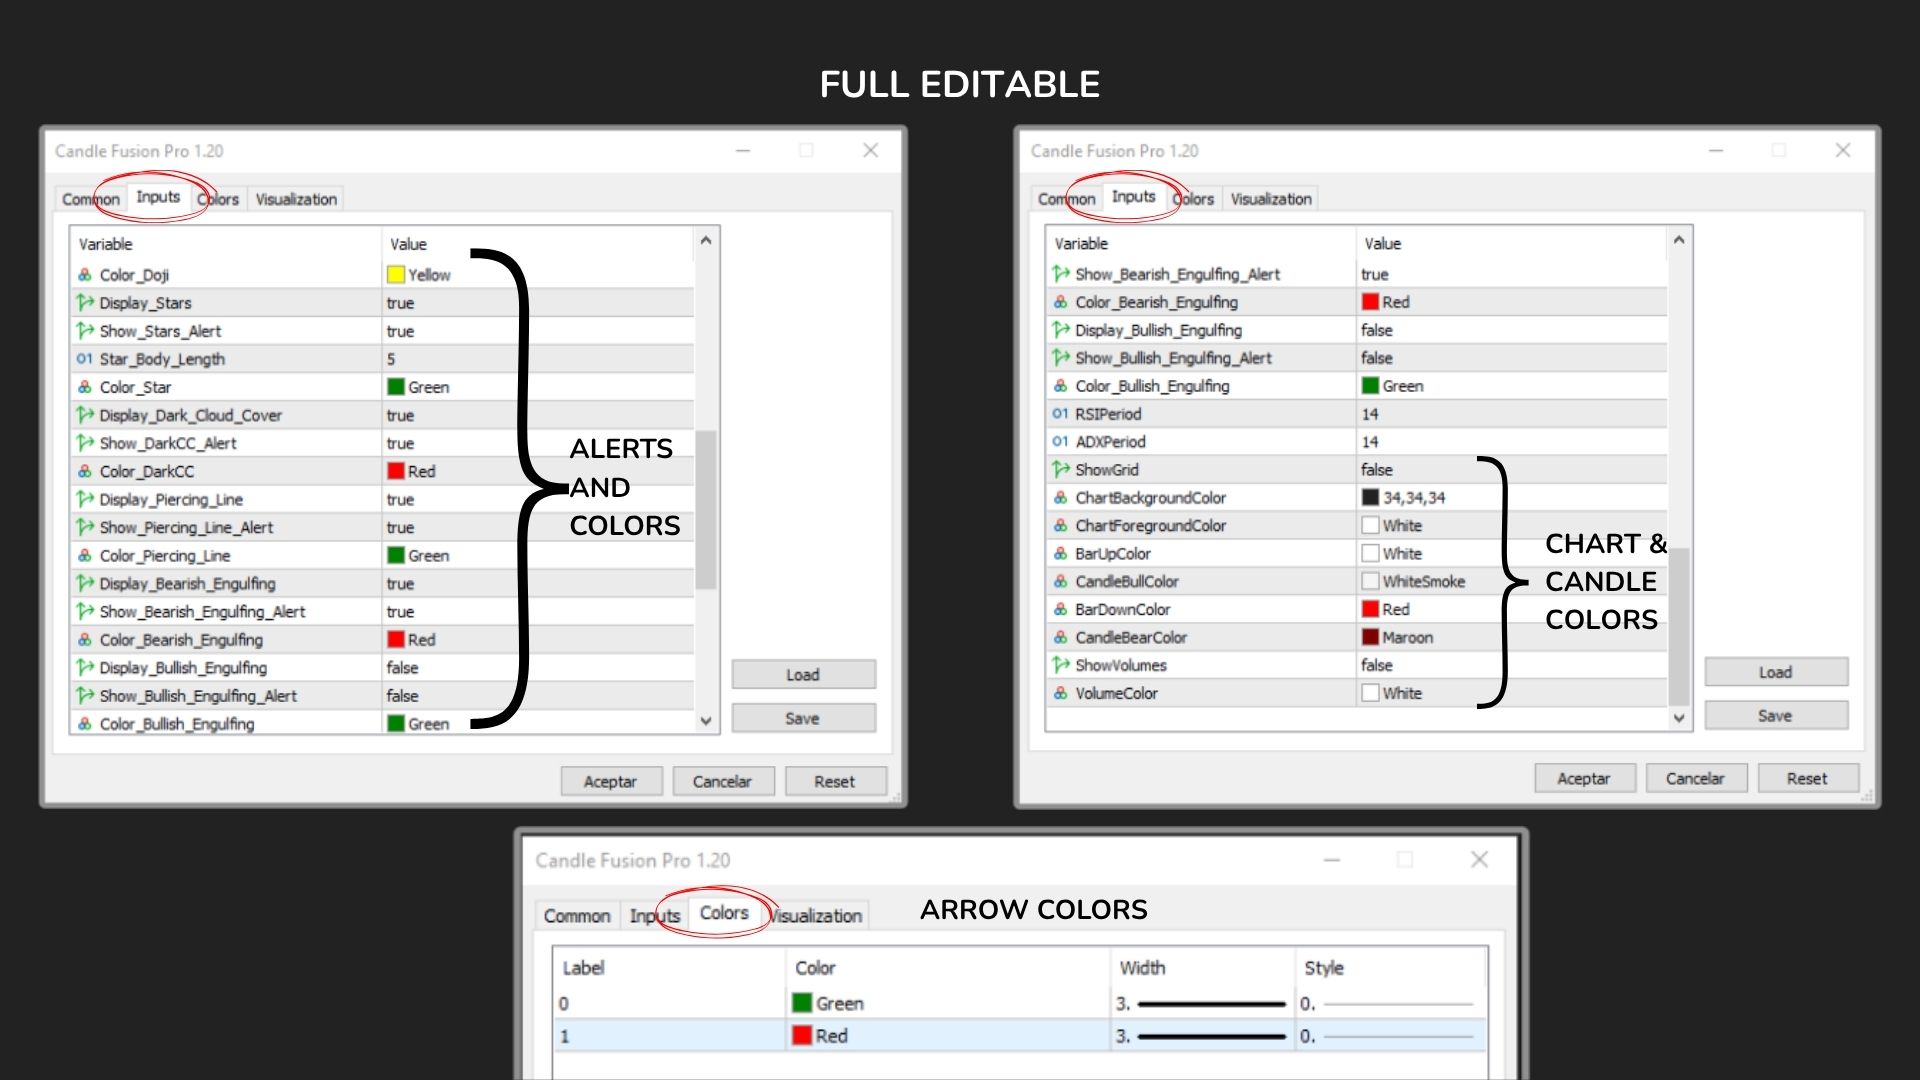Click Cancelar button in right window
The width and height of the screenshot is (1920, 1080).
click(x=1695, y=778)
